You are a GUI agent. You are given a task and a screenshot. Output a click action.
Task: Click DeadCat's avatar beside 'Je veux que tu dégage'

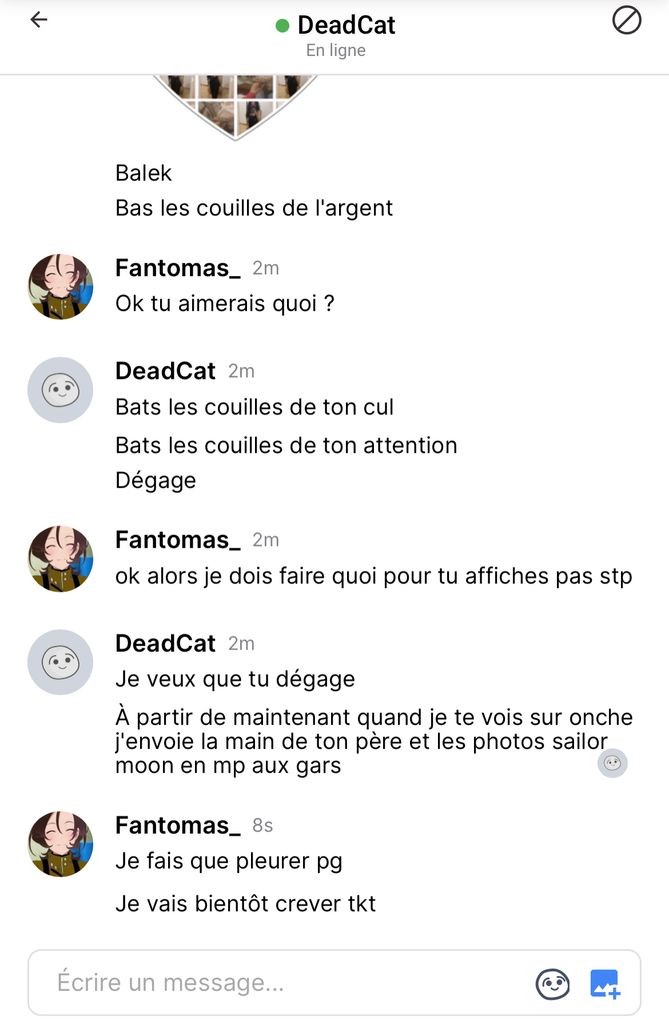tap(60, 662)
